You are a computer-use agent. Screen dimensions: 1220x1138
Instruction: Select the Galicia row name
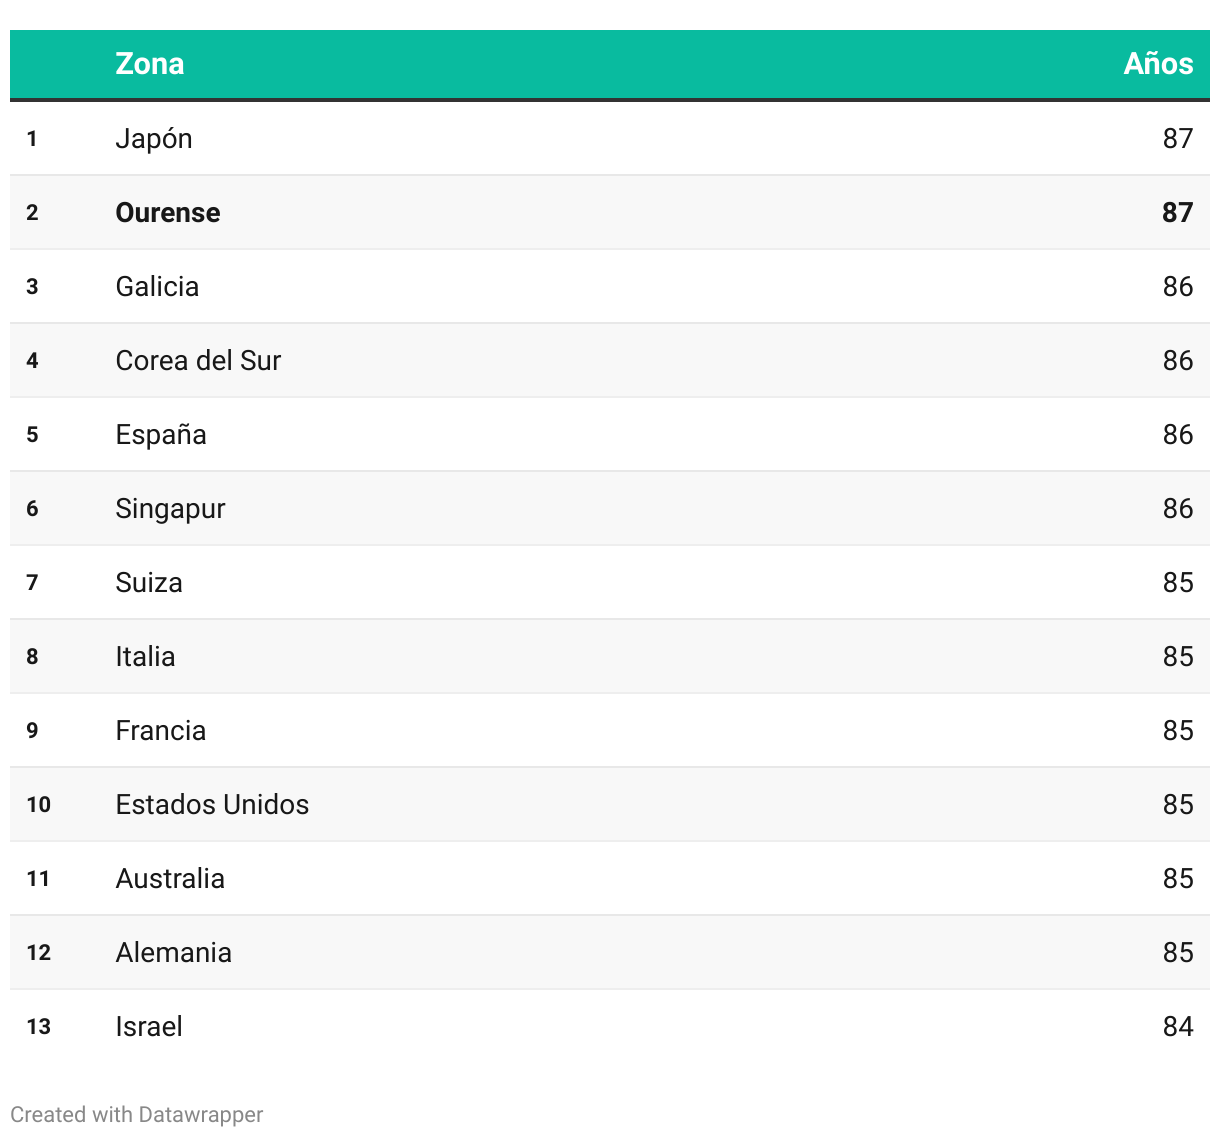(157, 286)
